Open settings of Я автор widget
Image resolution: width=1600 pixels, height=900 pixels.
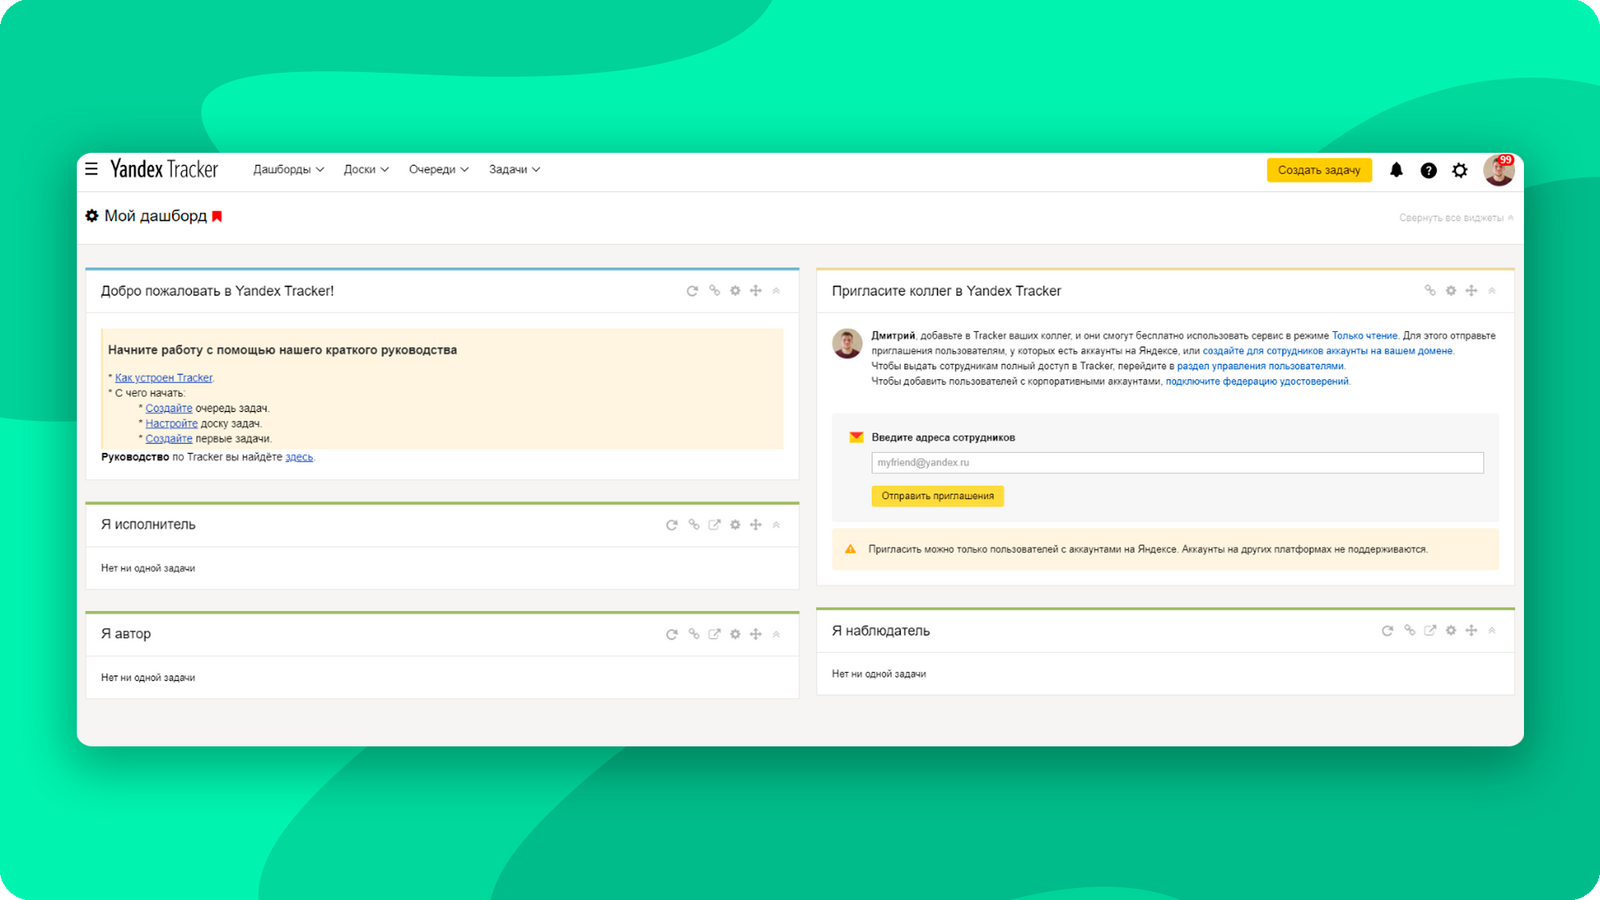[x=735, y=634]
